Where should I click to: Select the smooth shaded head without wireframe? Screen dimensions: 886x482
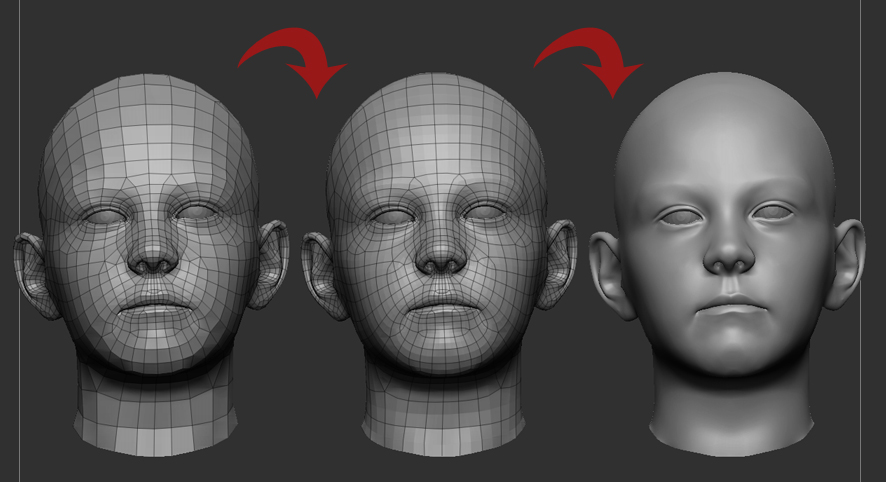pos(727,264)
